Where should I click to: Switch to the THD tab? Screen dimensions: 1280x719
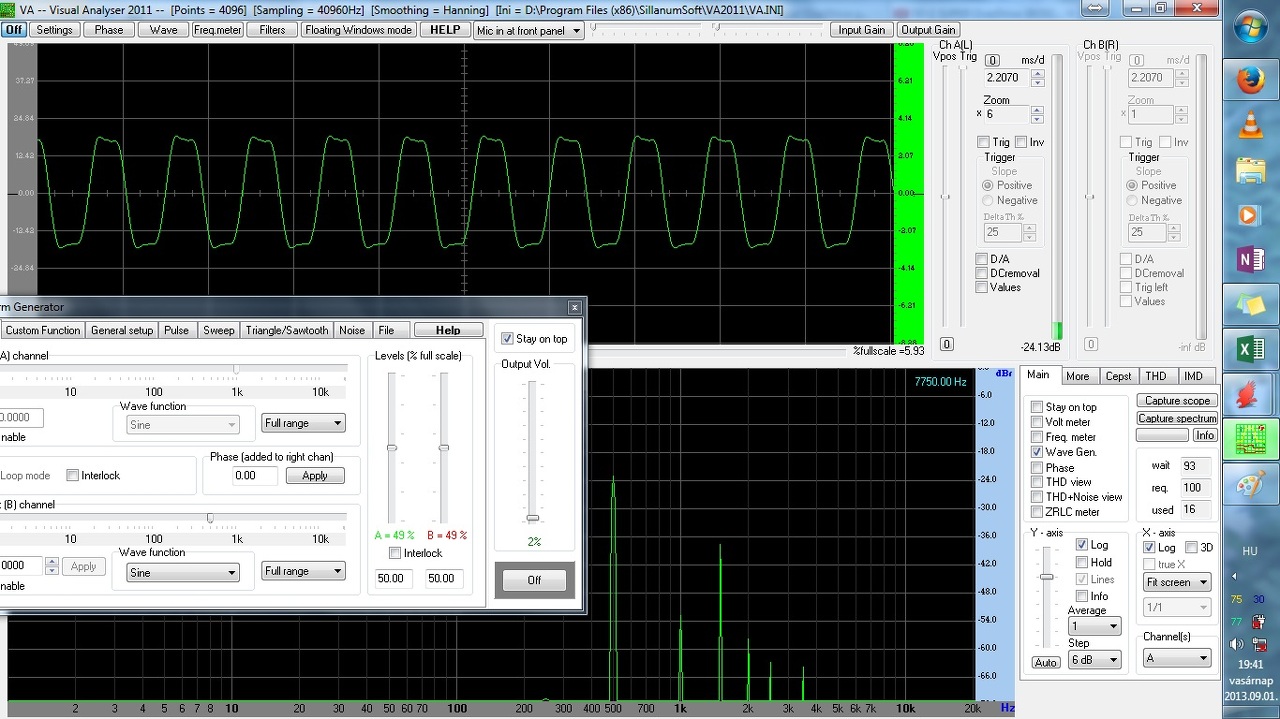coord(1155,376)
